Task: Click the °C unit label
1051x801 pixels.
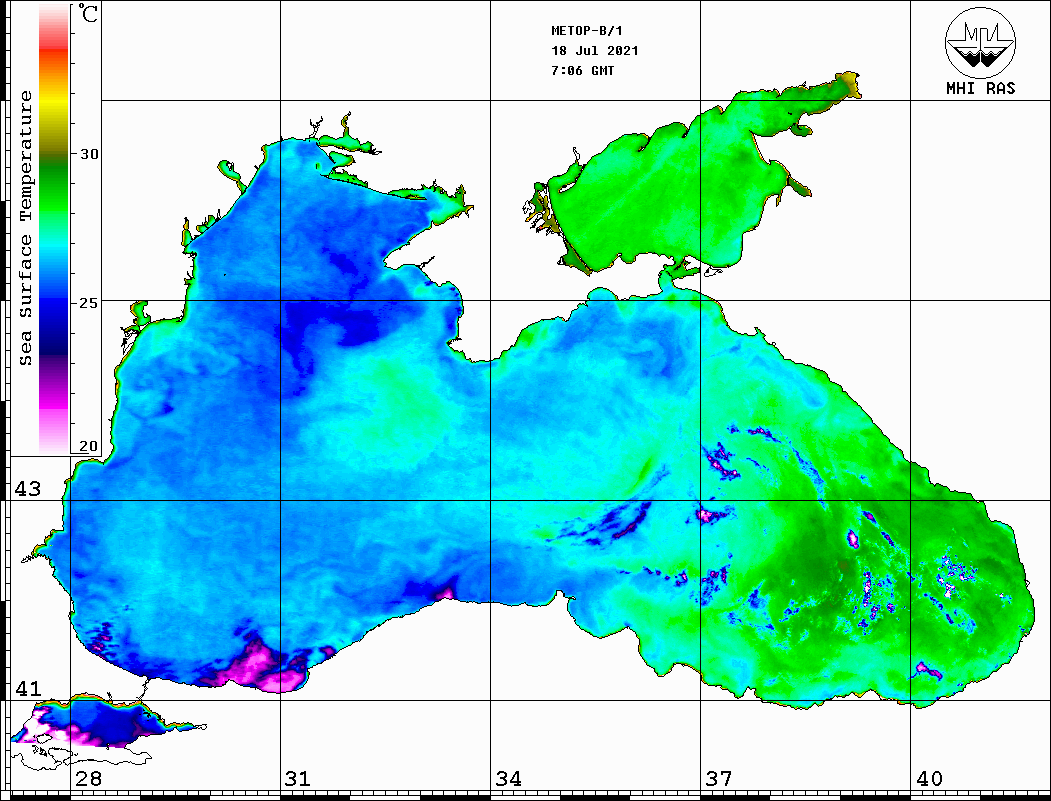Action: click(88, 13)
